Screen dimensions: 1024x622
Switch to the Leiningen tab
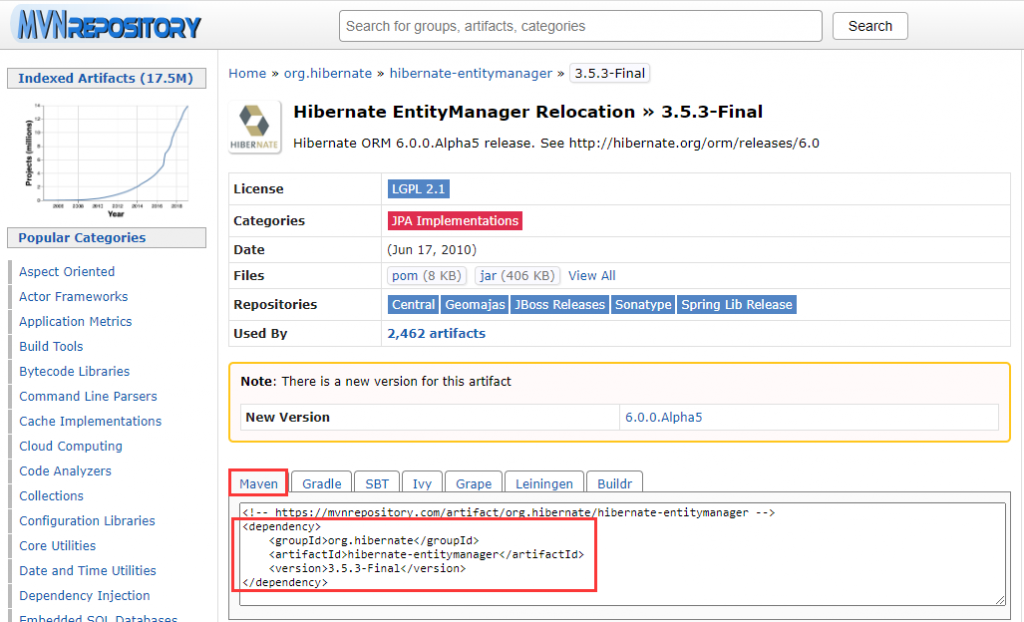[x=544, y=483]
